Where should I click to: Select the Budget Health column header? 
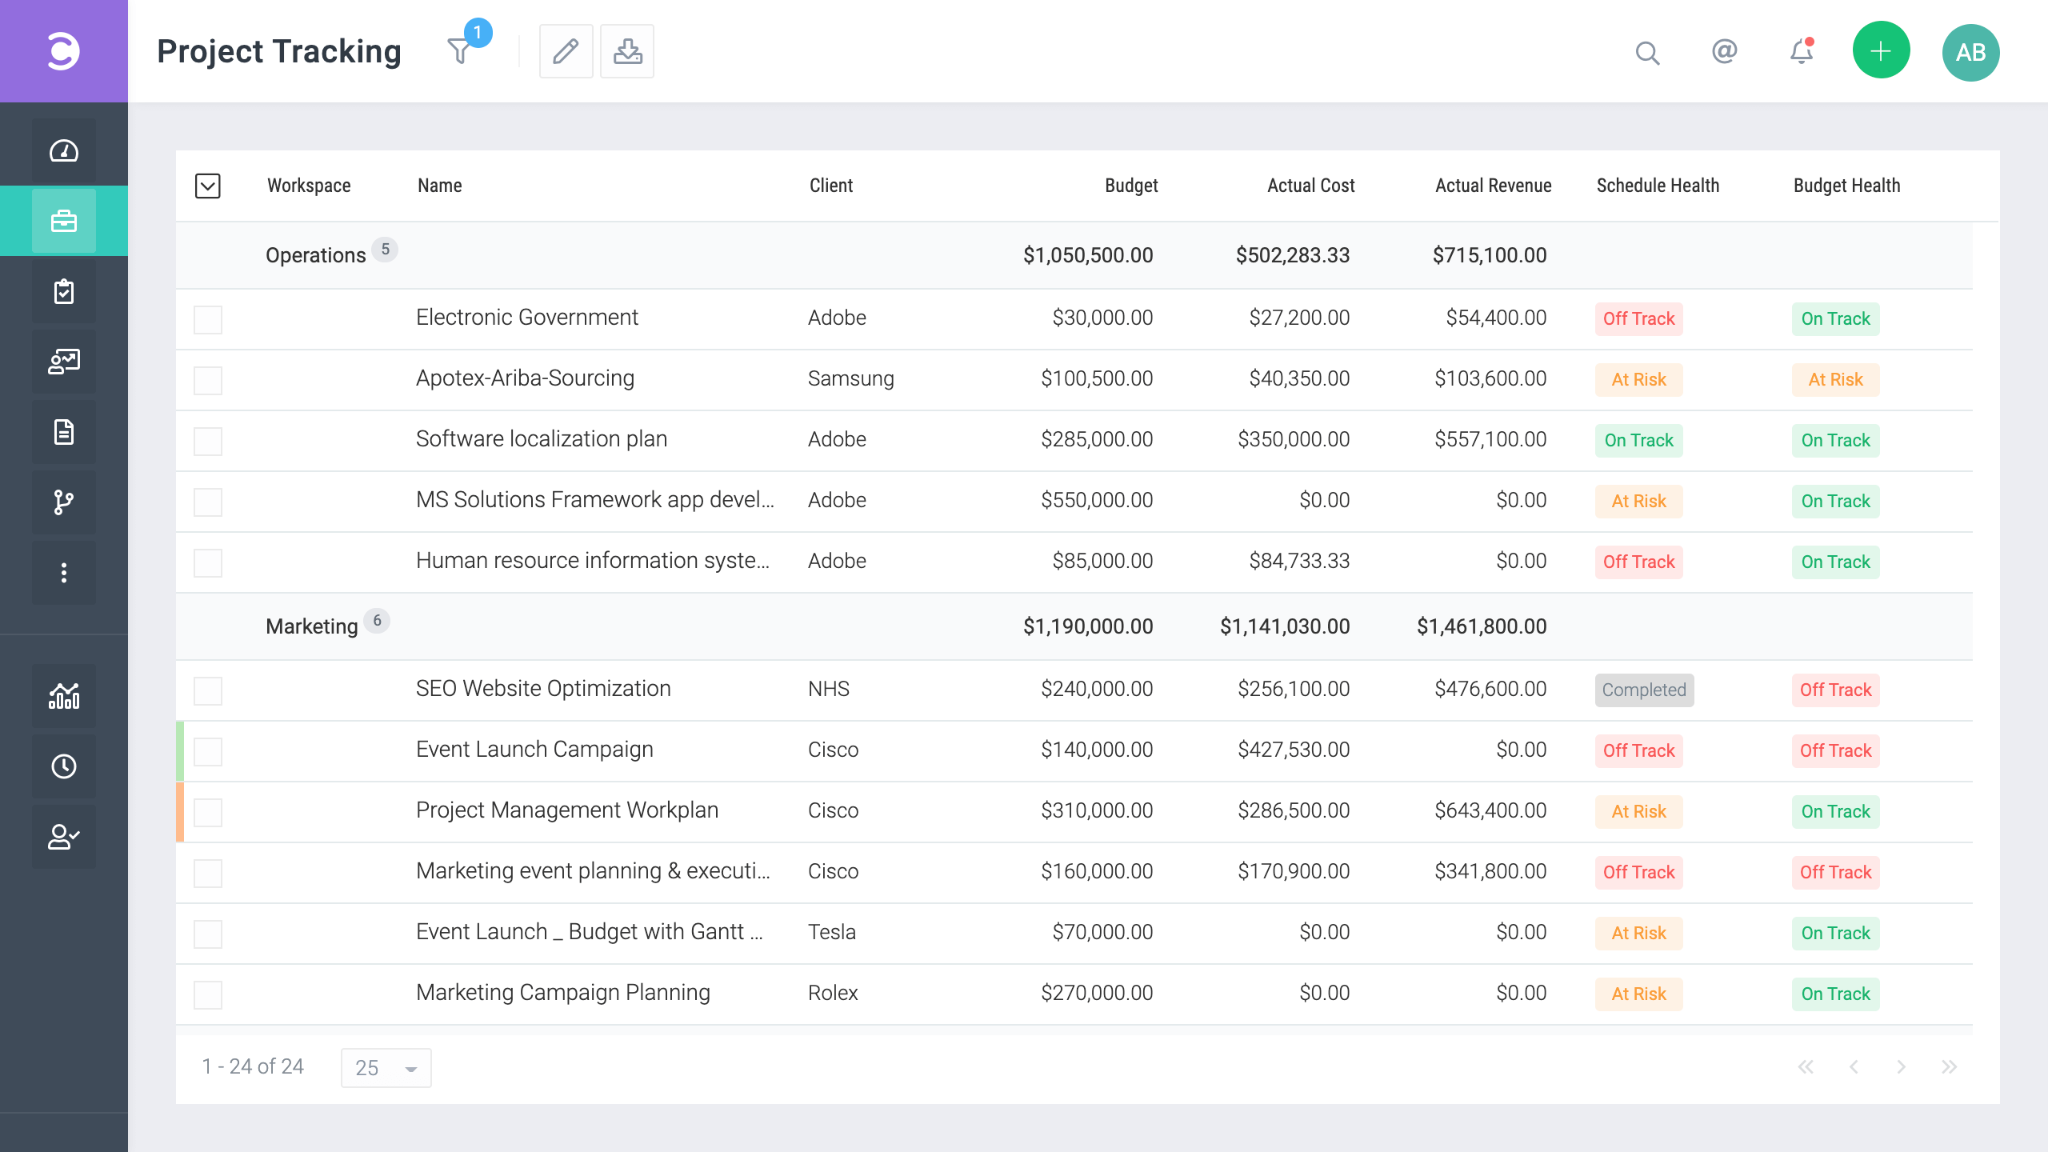1848,184
